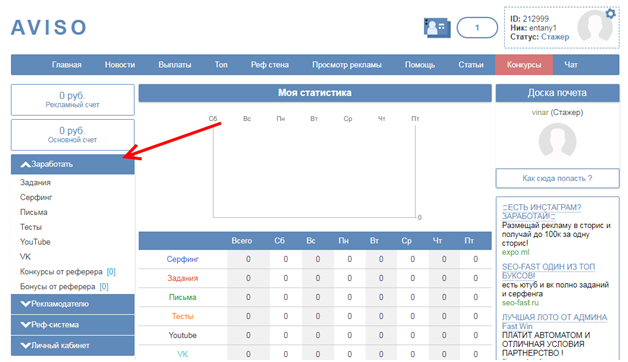Screen dimensions: 628x362
Task: Click the Ср day label on the chart
Action: click(348, 119)
